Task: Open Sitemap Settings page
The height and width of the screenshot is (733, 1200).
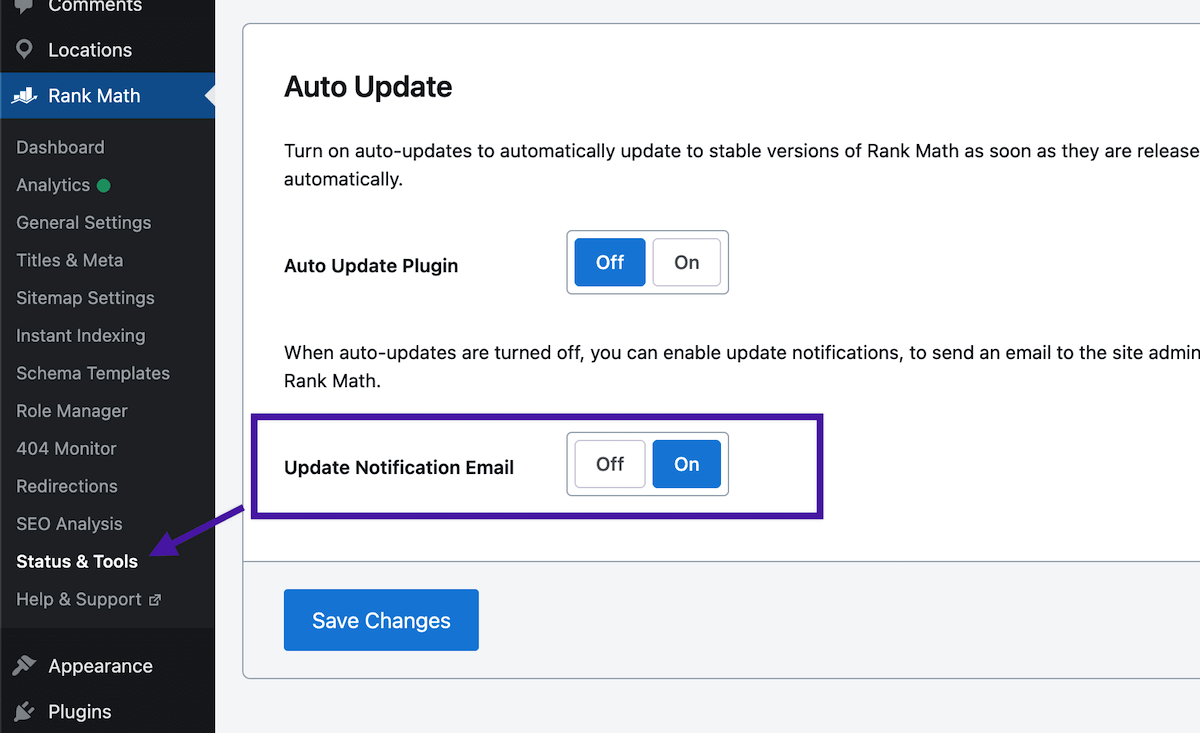Action: (x=85, y=298)
